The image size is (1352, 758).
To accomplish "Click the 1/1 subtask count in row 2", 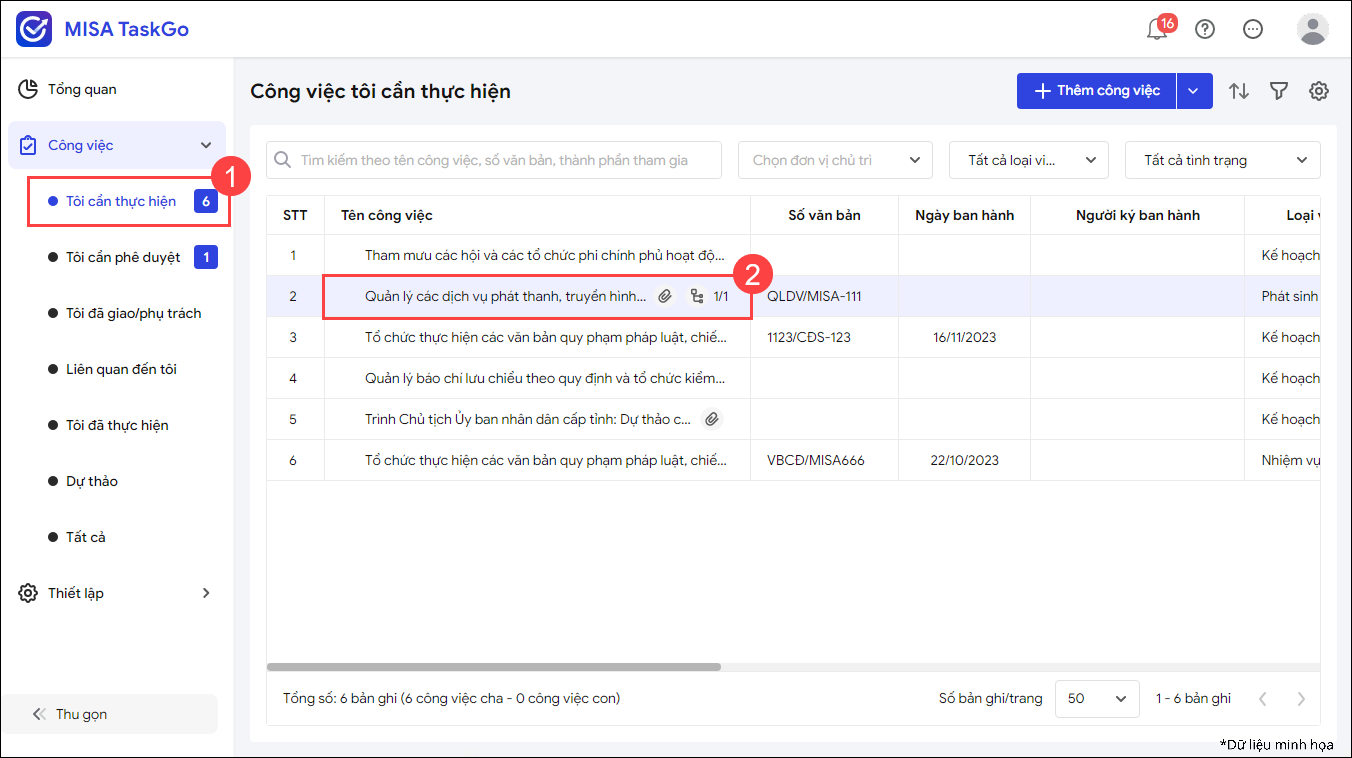I will pyautogui.click(x=721, y=297).
